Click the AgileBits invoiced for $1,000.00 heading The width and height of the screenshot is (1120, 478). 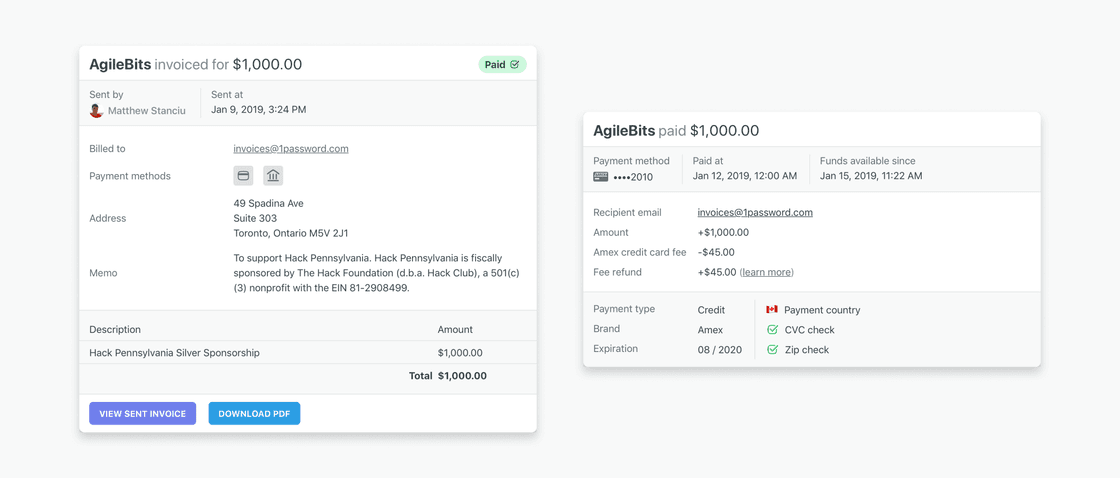195,65
